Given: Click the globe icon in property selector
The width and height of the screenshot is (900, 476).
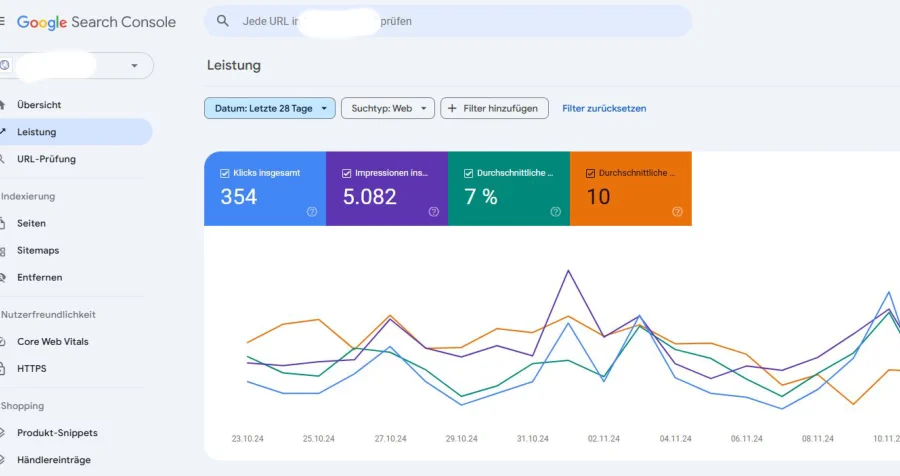Looking at the screenshot, I should tap(5, 65).
